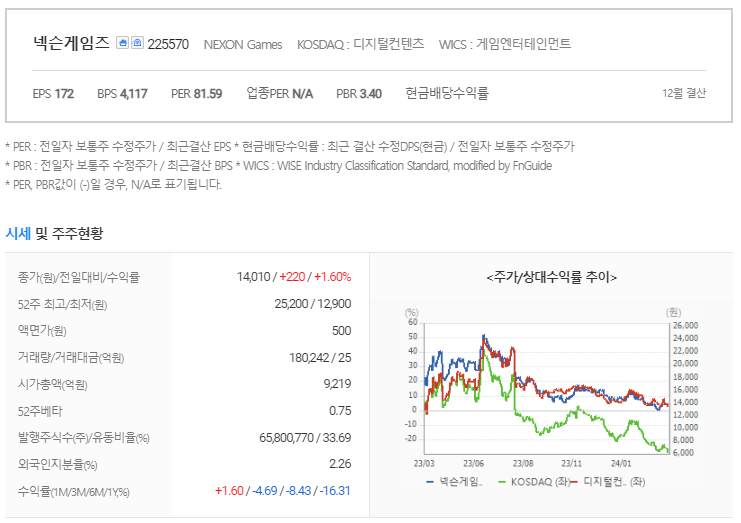Click the foreign ownership value 2.26
741x523 pixels.
click(x=340, y=464)
